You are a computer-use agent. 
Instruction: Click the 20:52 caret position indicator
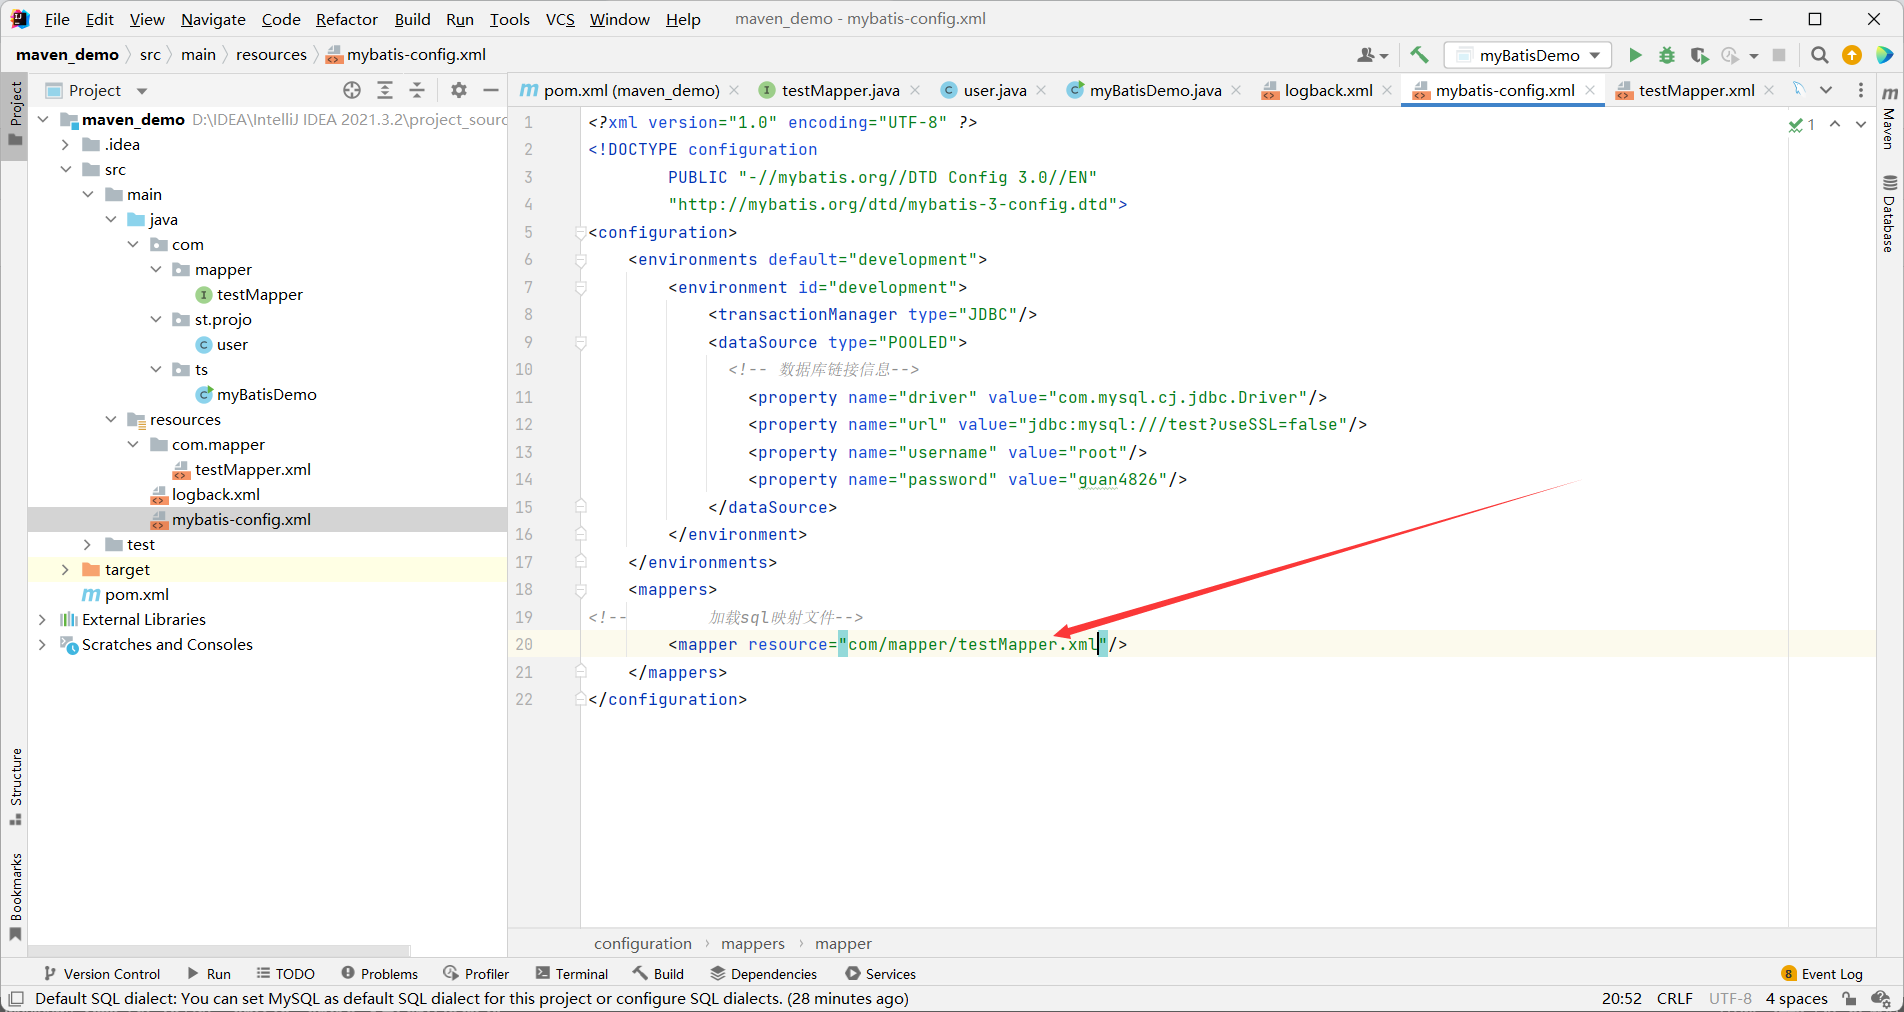(1621, 998)
